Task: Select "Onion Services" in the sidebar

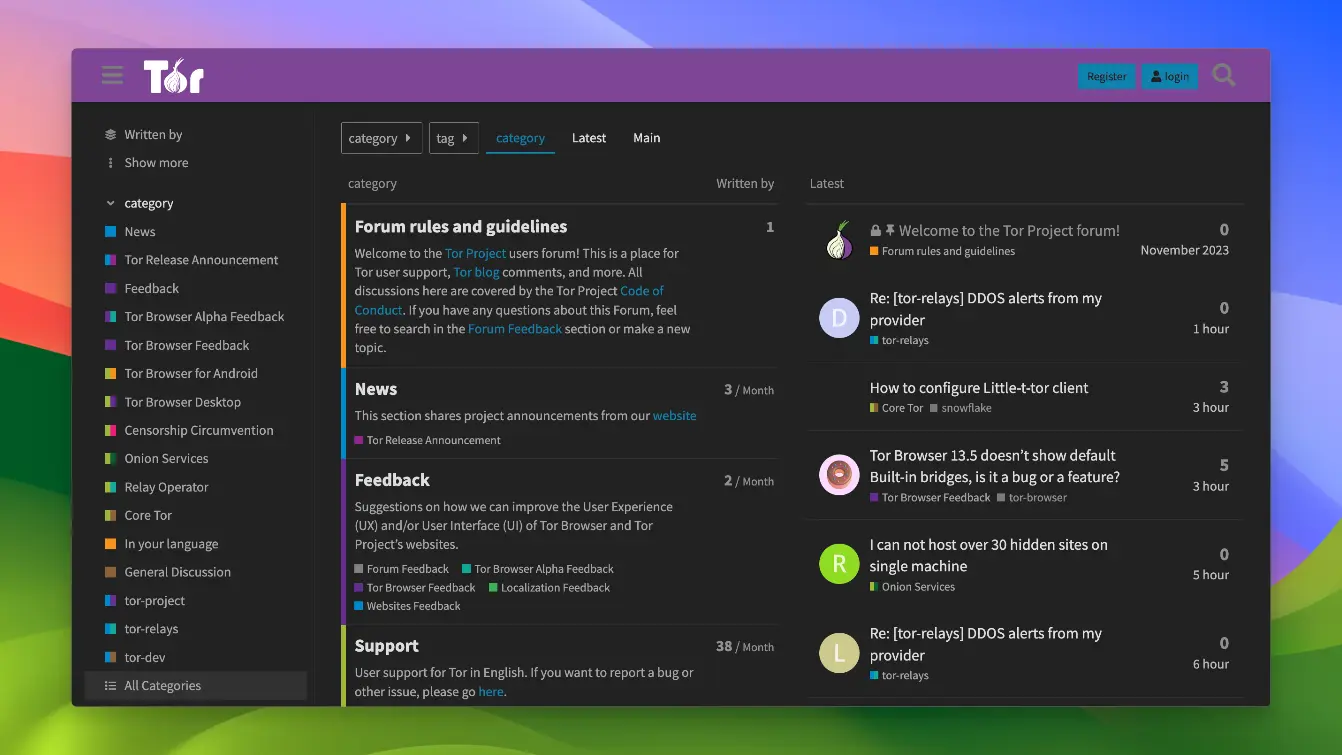Action: 165,458
